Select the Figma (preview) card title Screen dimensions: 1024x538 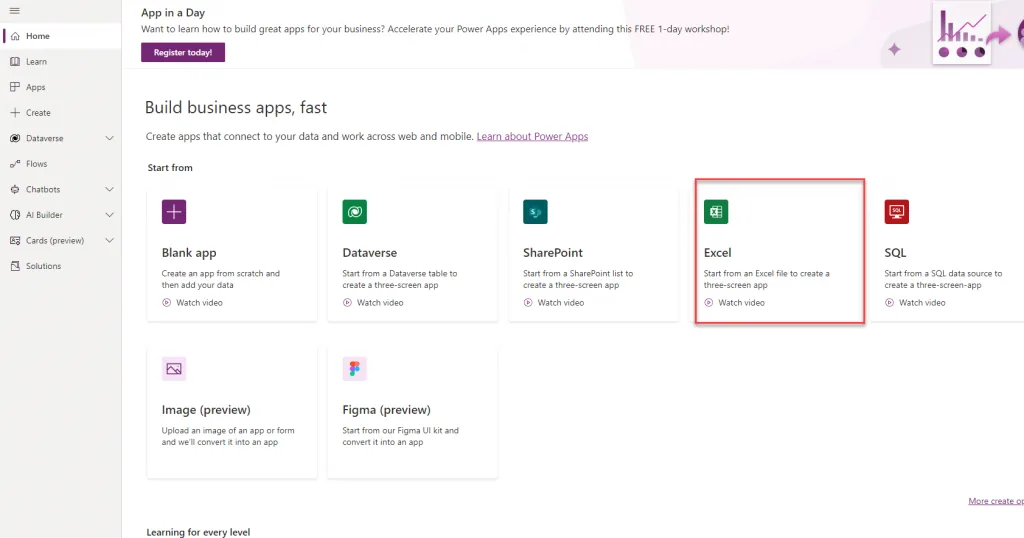[x=387, y=410]
